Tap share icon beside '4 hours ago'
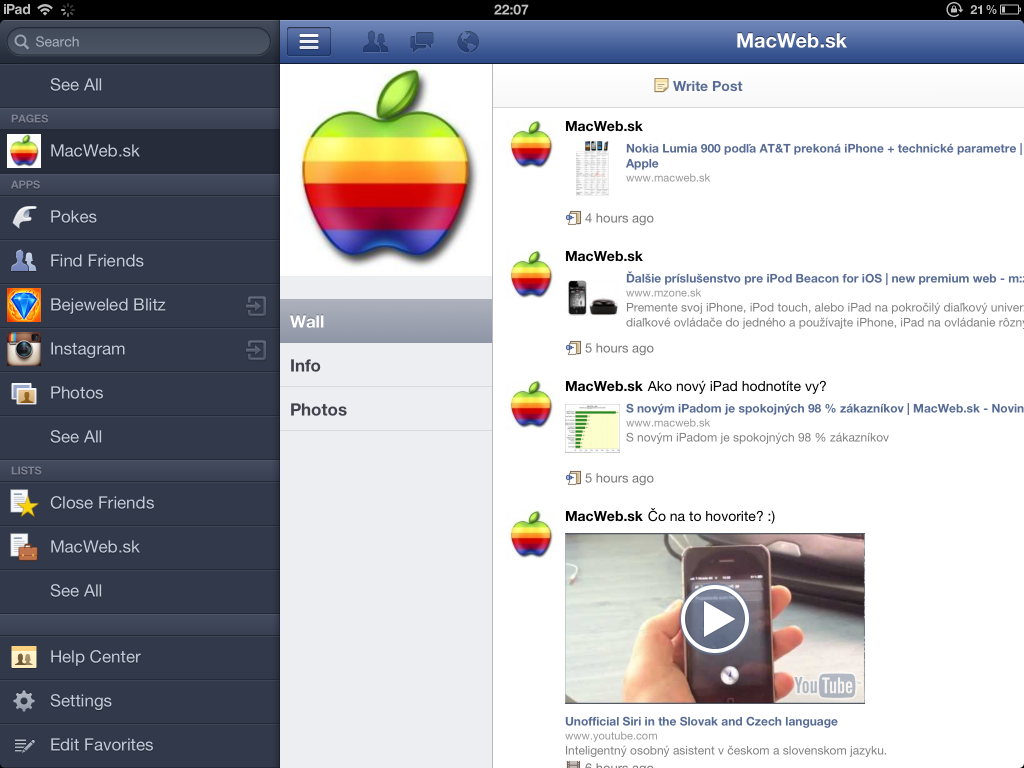Screen dimensions: 1024x768 pyautogui.click(x=573, y=218)
